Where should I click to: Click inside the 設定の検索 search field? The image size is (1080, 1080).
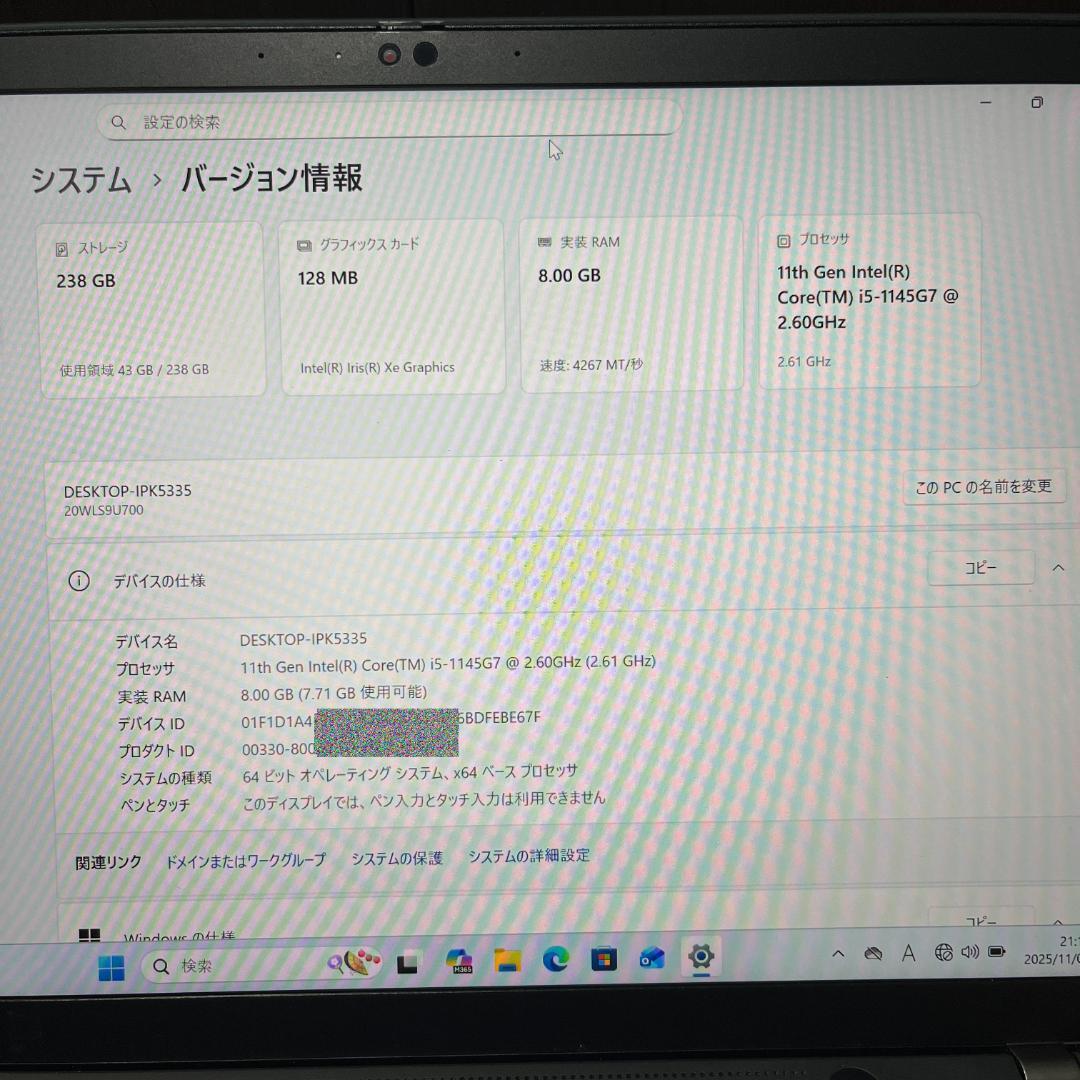pos(390,121)
